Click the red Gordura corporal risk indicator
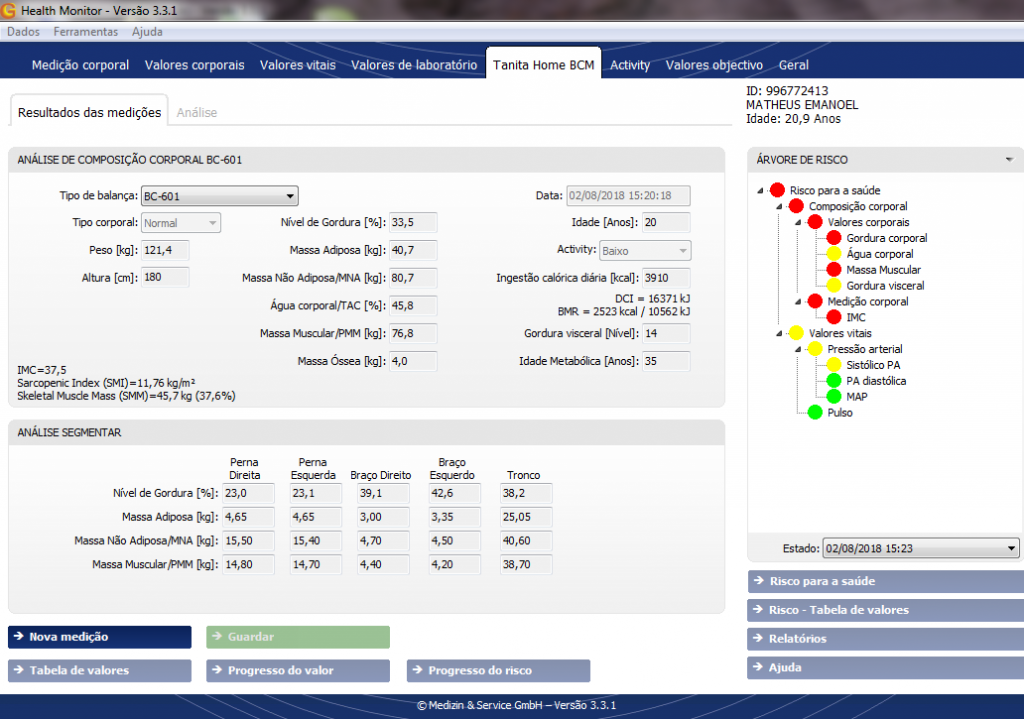This screenshot has height=719, width=1024. [832, 238]
